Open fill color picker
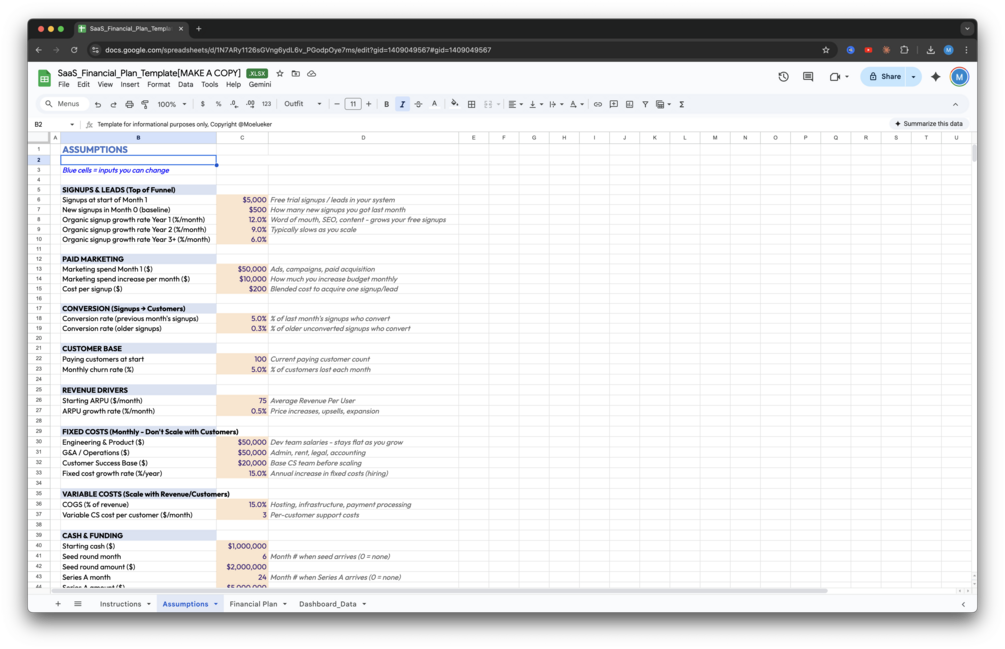The height and width of the screenshot is (649, 1005). tap(455, 104)
